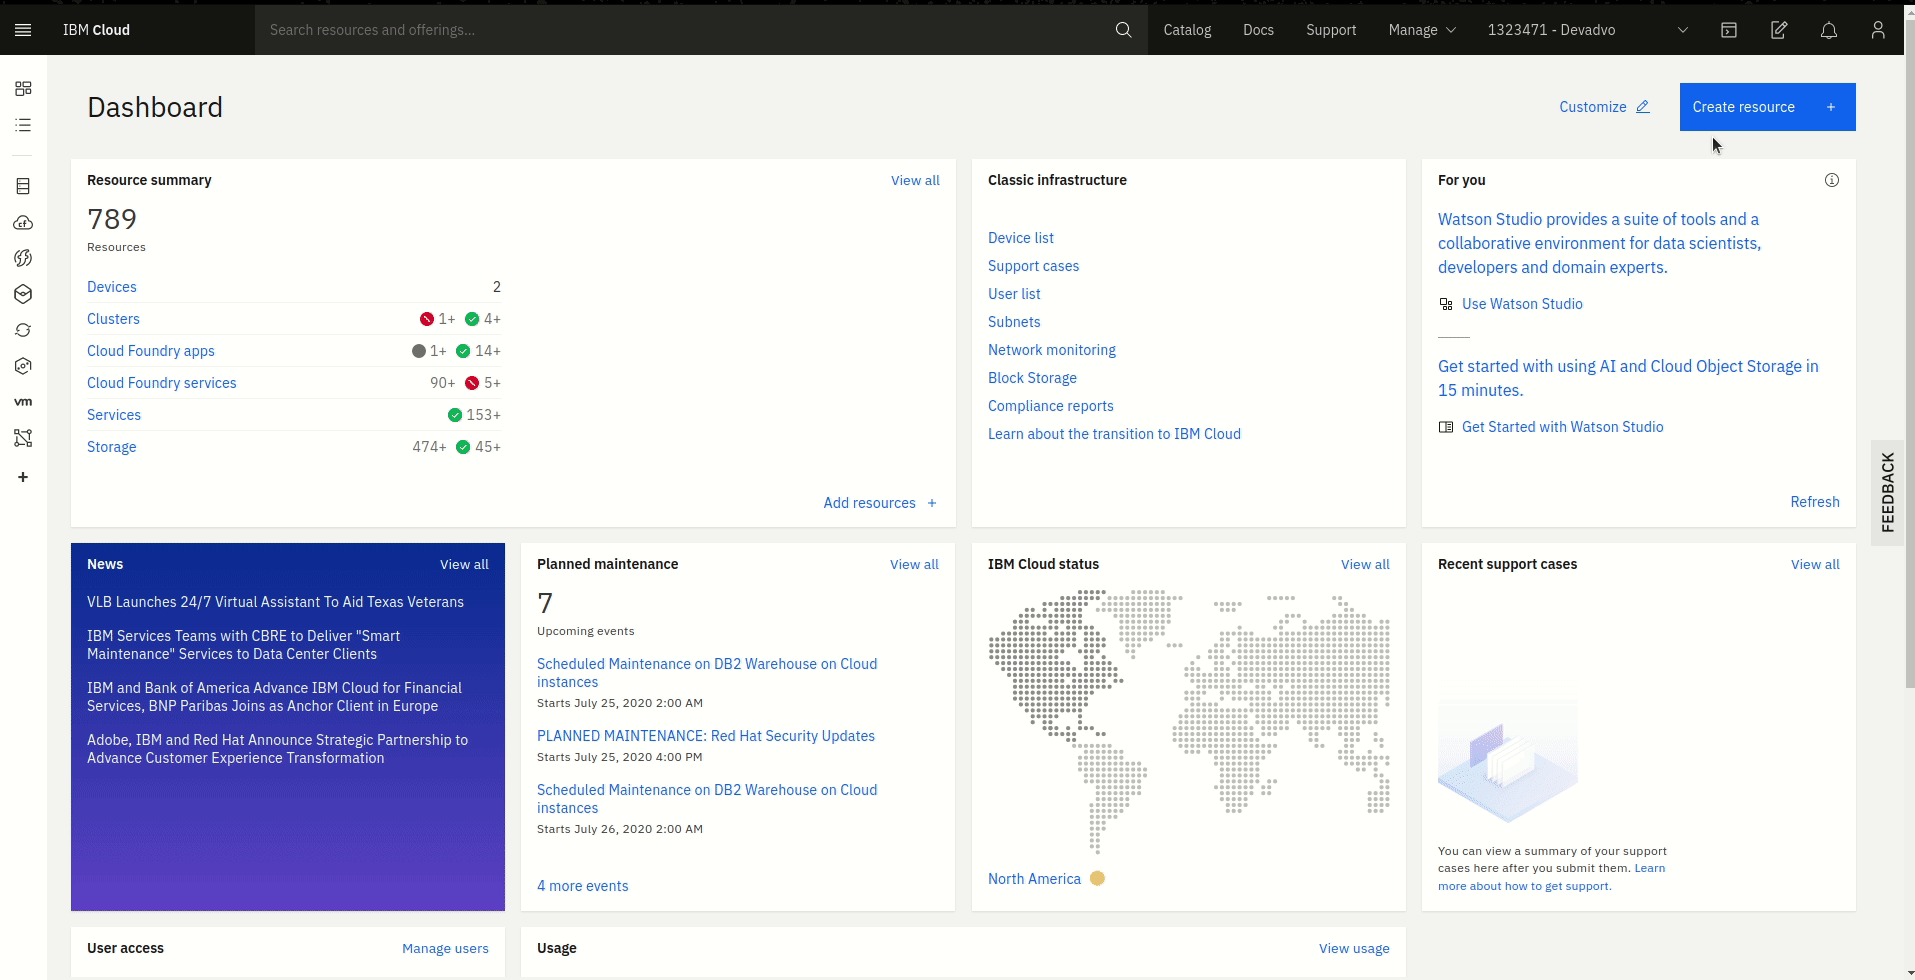Click the plus icon in left sidebar

(x=23, y=477)
